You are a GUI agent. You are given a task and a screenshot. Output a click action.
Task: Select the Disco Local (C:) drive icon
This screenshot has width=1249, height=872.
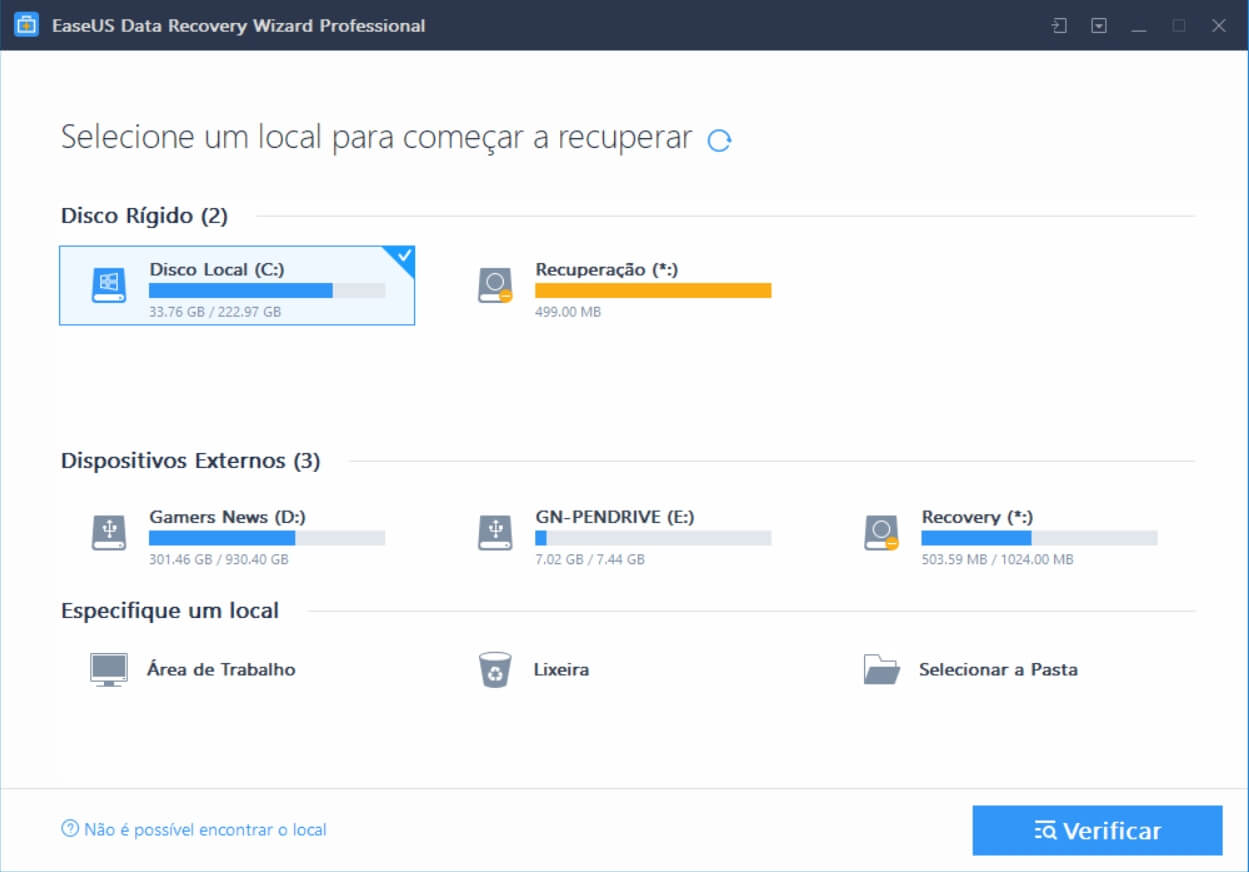(x=109, y=285)
